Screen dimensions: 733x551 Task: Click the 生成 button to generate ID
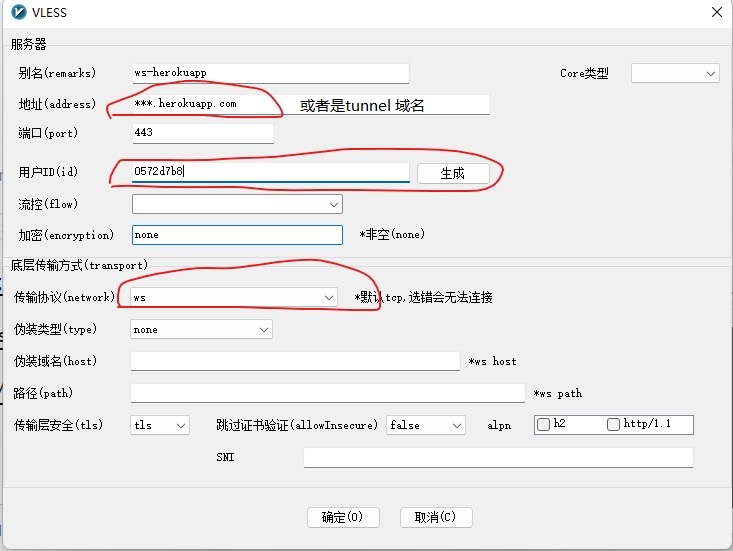coord(453,173)
